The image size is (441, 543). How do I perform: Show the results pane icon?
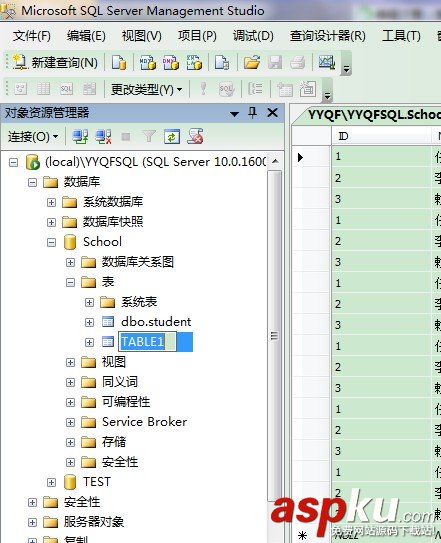click(x=89, y=89)
